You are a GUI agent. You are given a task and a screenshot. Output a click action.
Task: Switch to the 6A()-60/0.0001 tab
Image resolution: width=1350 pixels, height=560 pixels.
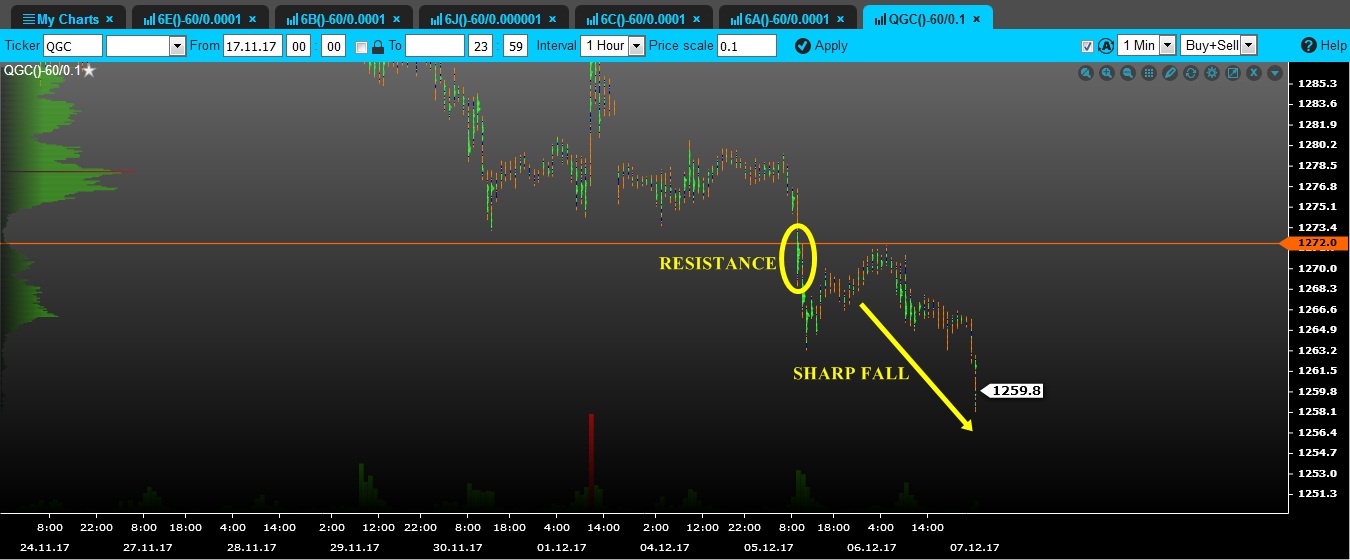787,19
